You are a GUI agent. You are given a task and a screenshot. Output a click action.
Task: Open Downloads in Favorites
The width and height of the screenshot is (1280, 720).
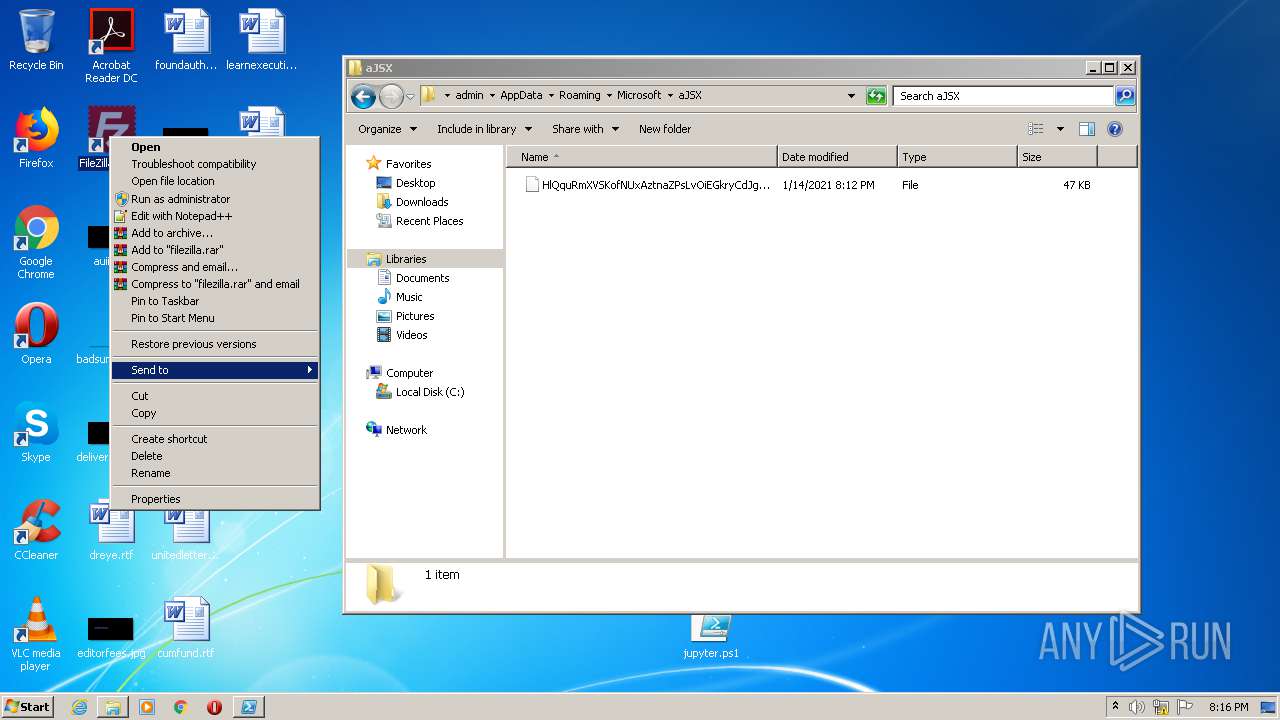[422, 202]
